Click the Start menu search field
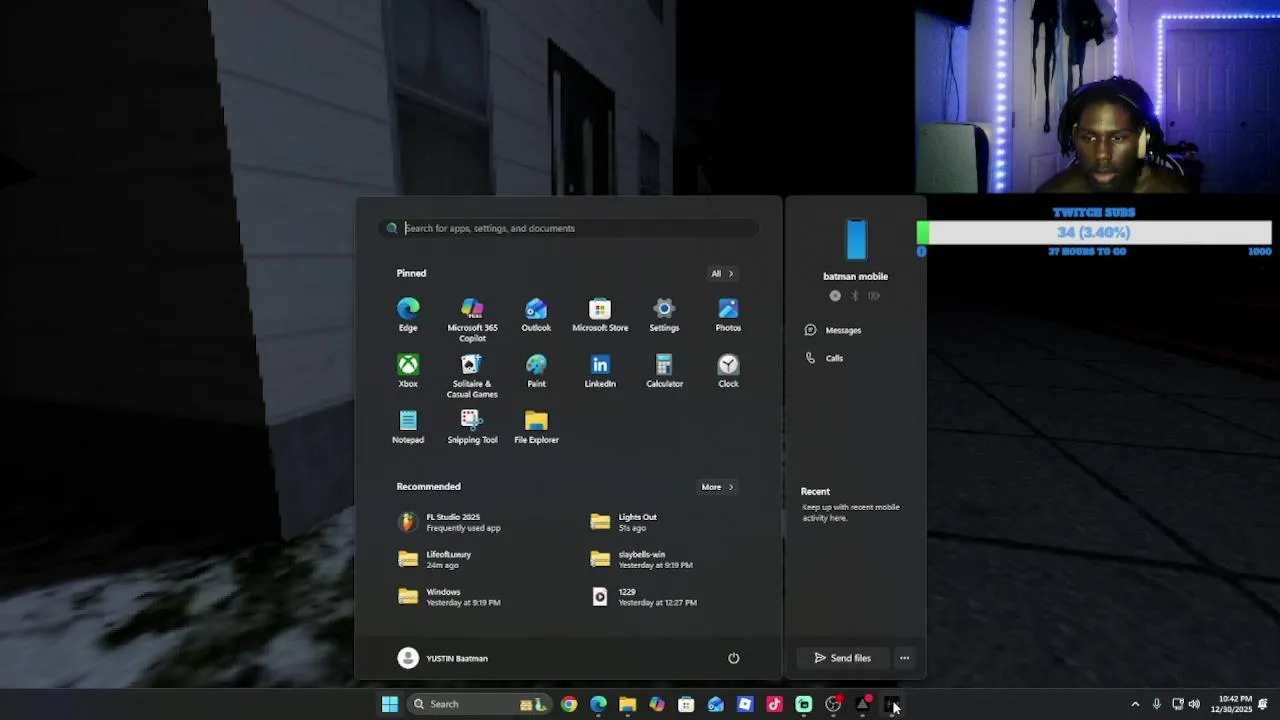Viewport: 1280px width, 720px height. click(568, 228)
